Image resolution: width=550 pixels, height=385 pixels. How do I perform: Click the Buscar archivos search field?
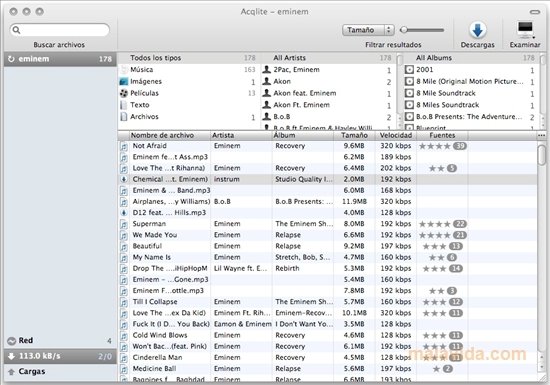[x=60, y=30]
